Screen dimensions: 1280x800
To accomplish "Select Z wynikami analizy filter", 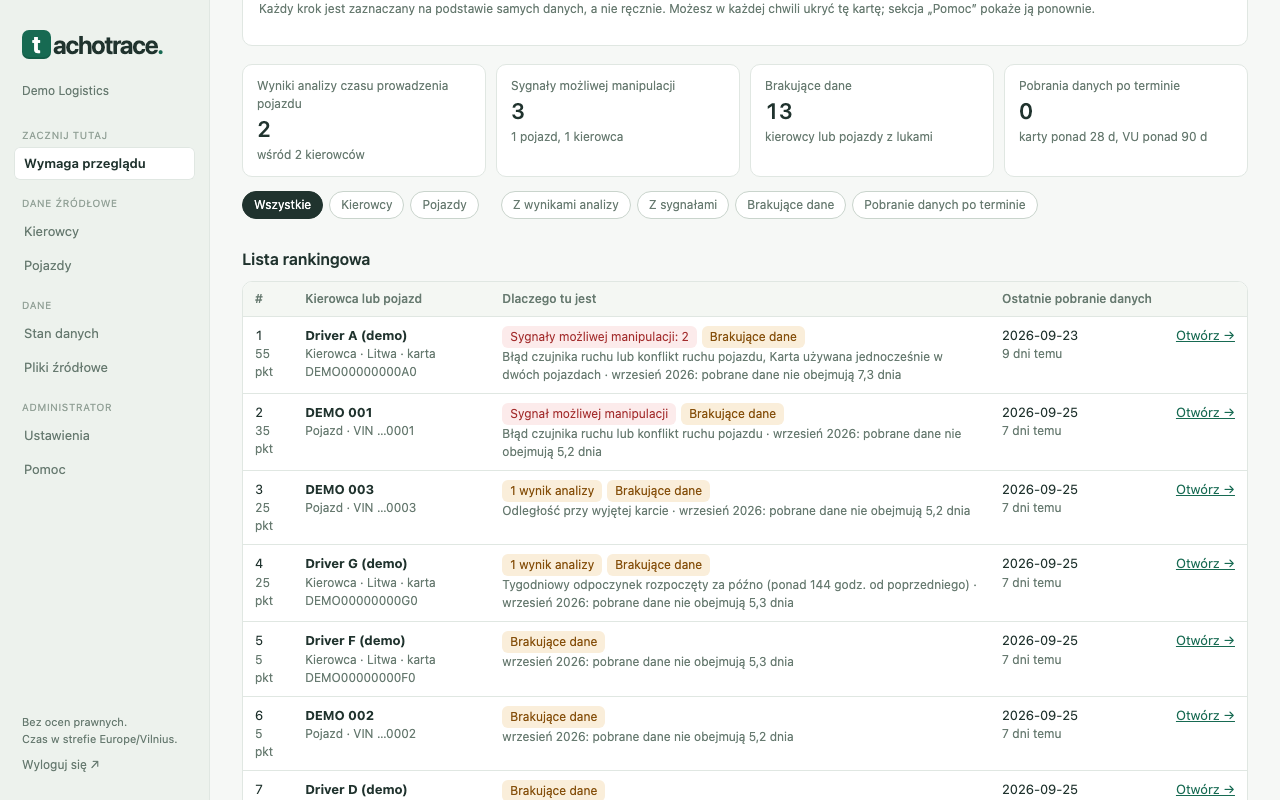I will click(566, 205).
